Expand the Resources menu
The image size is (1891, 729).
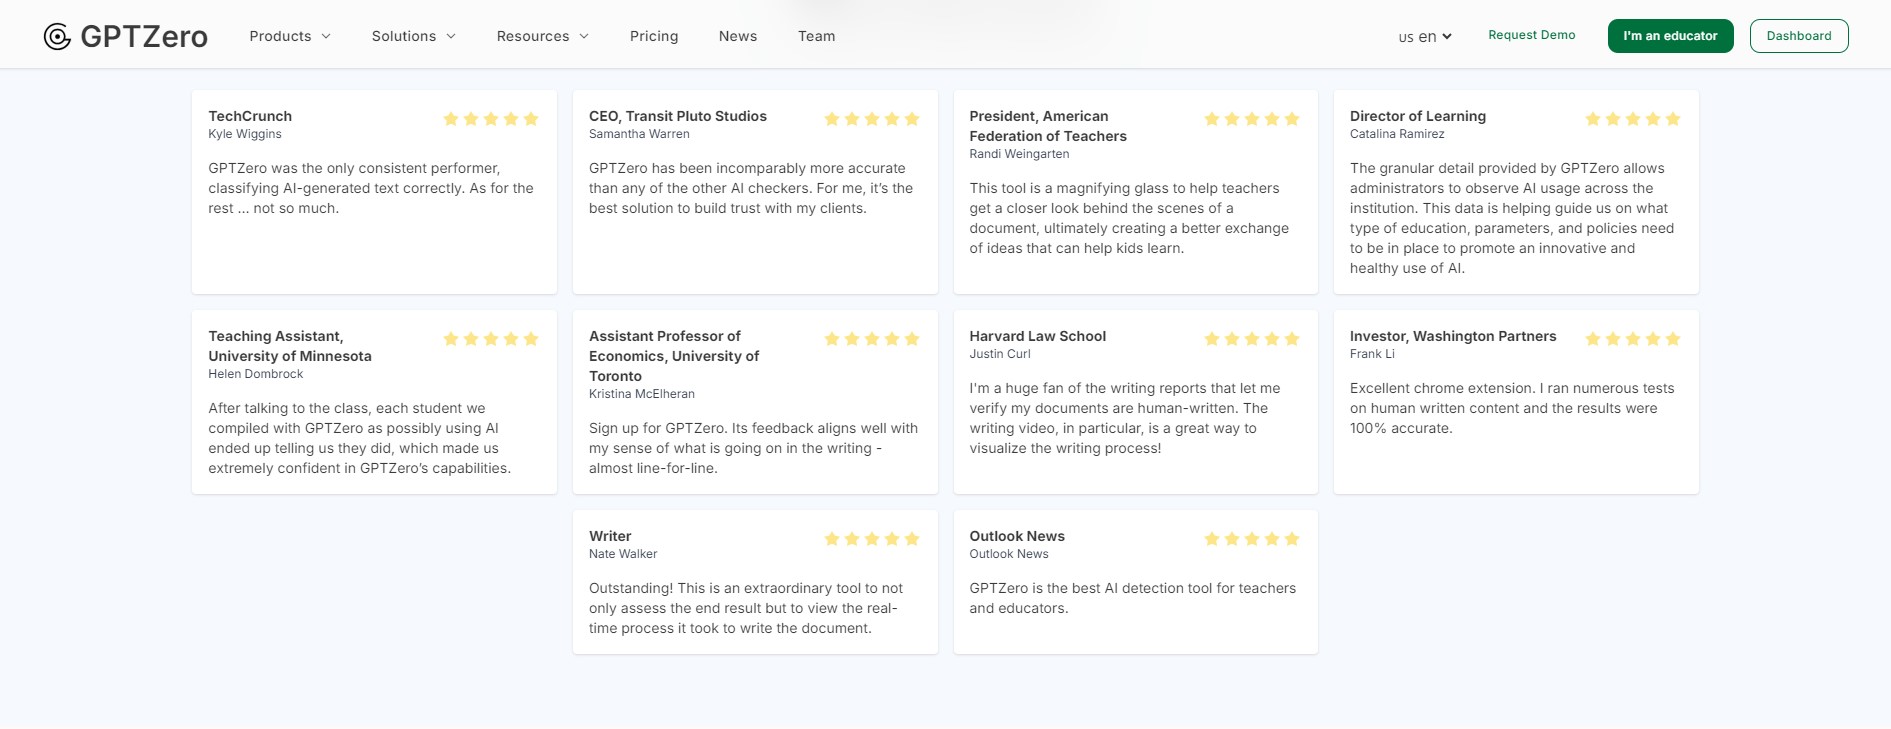pos(542,36)
